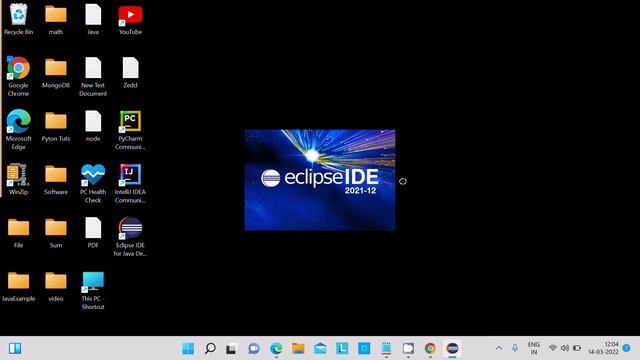640x360 pixels.
Task: Select the Zedd file icon
Action: [130, 73]
